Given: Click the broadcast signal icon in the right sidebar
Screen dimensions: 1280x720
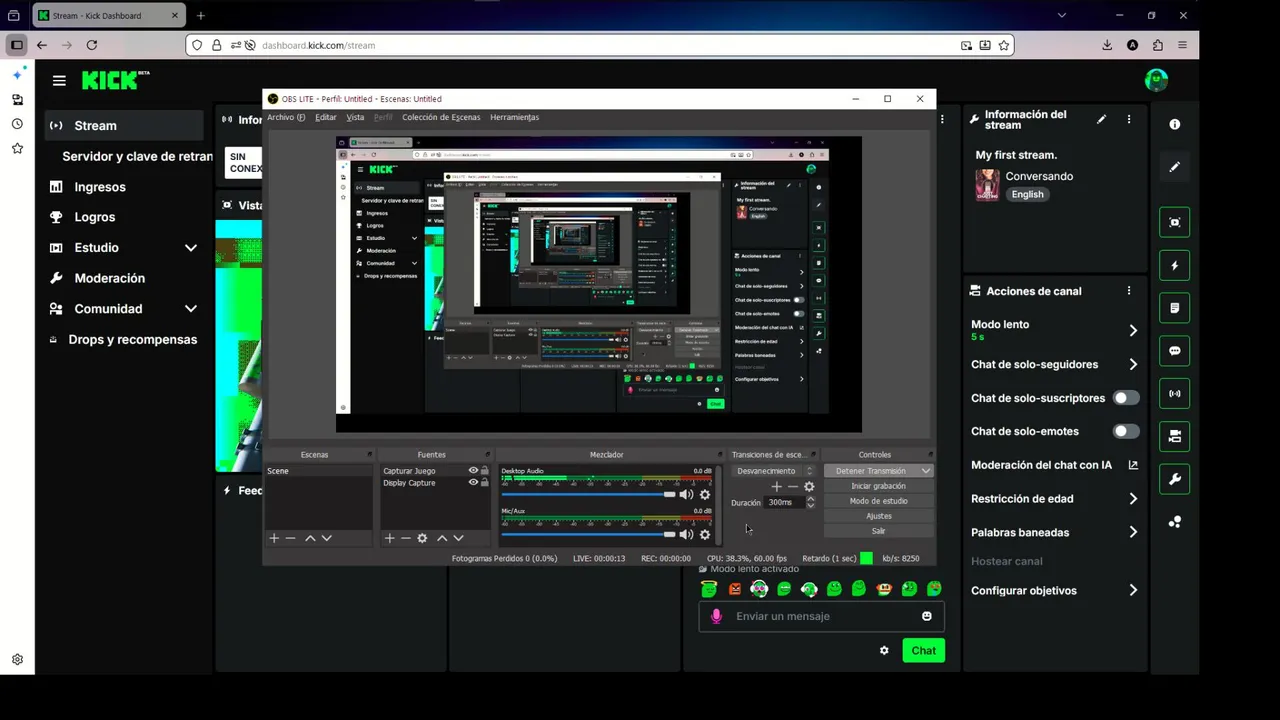Looking at the screenshot, I should [1175, 393].
